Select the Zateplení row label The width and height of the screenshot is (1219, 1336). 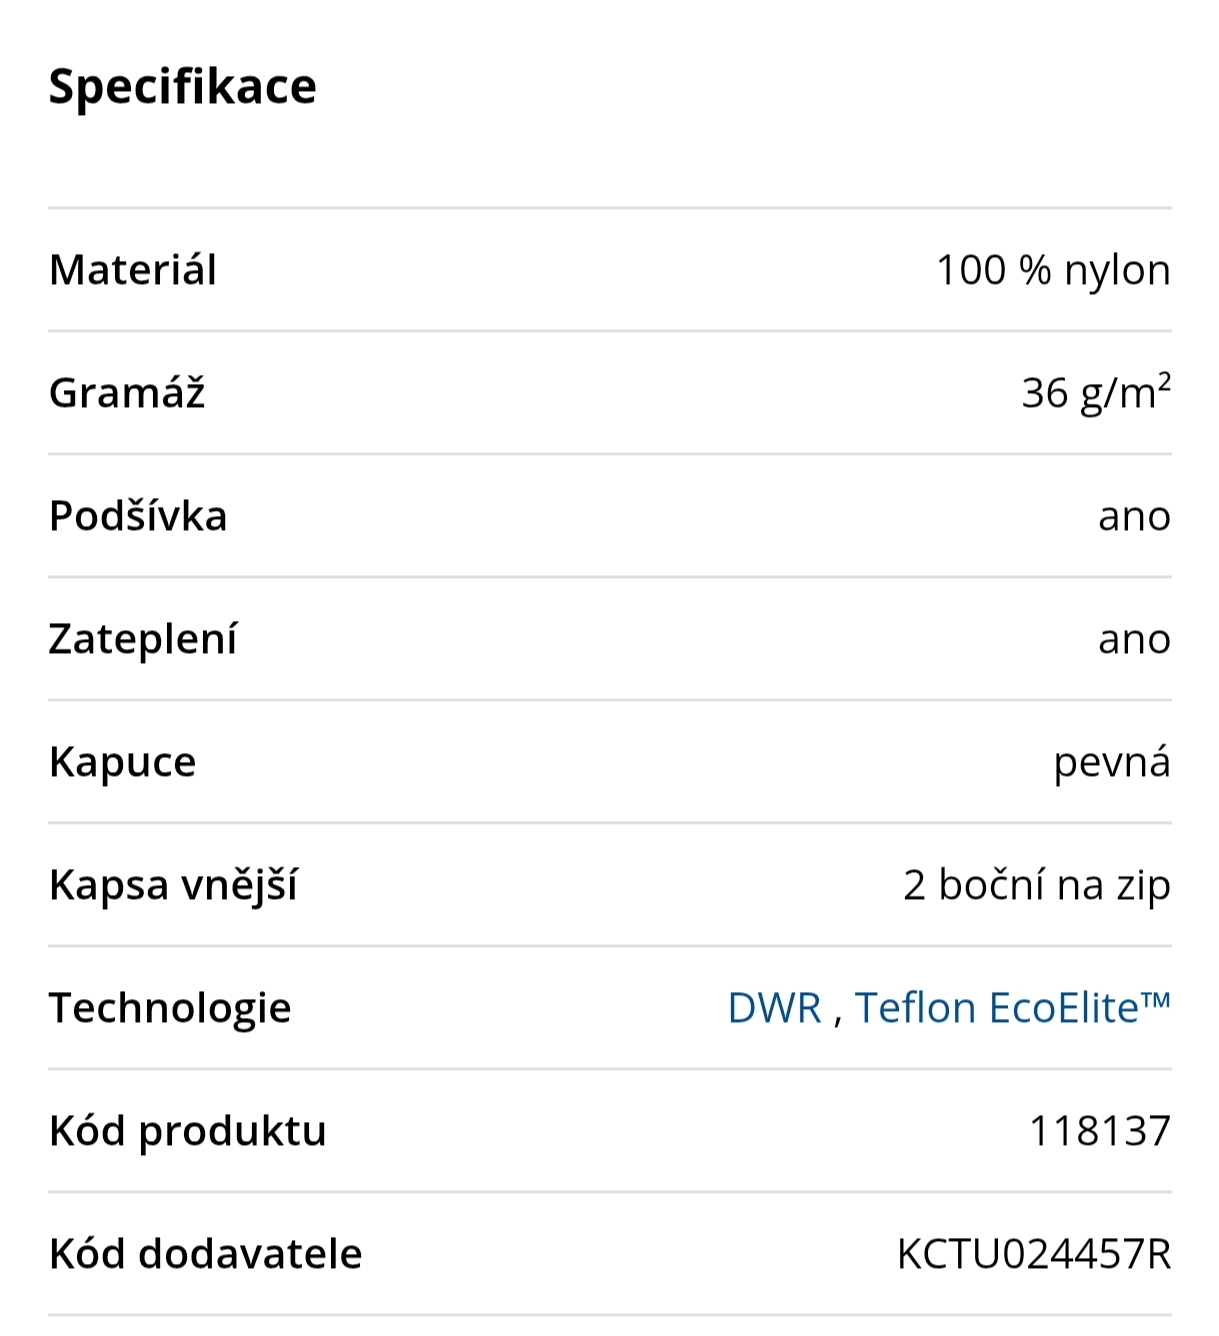click(143, 639)
